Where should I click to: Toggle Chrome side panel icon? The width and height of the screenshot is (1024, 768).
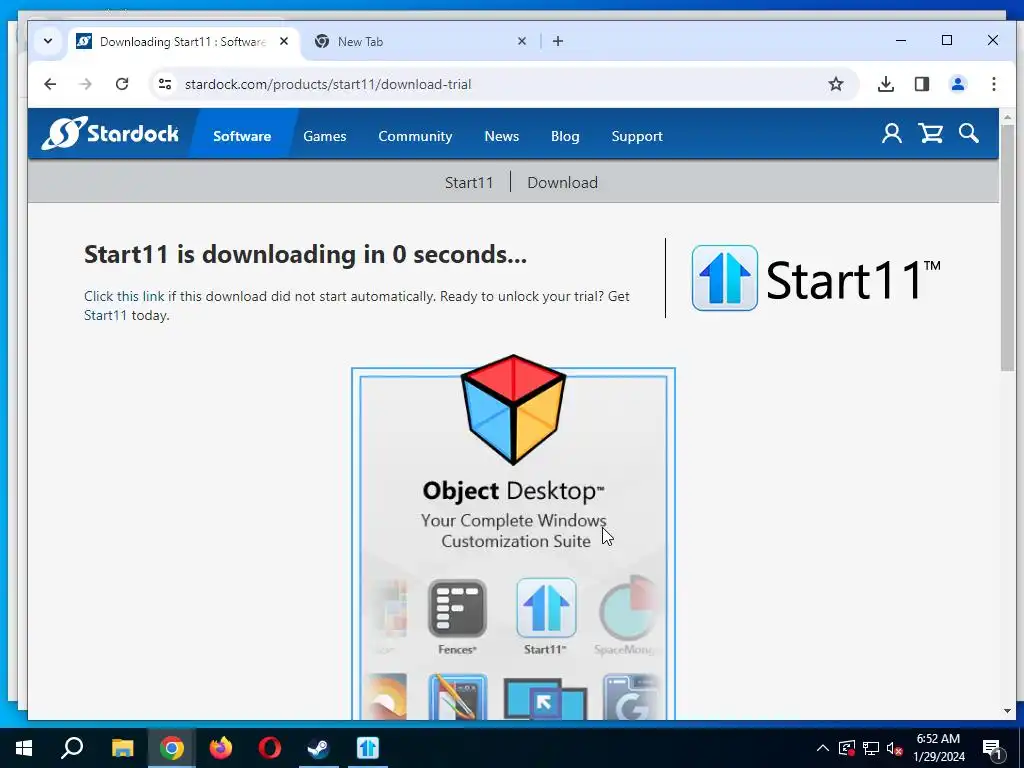click(921, 84)
